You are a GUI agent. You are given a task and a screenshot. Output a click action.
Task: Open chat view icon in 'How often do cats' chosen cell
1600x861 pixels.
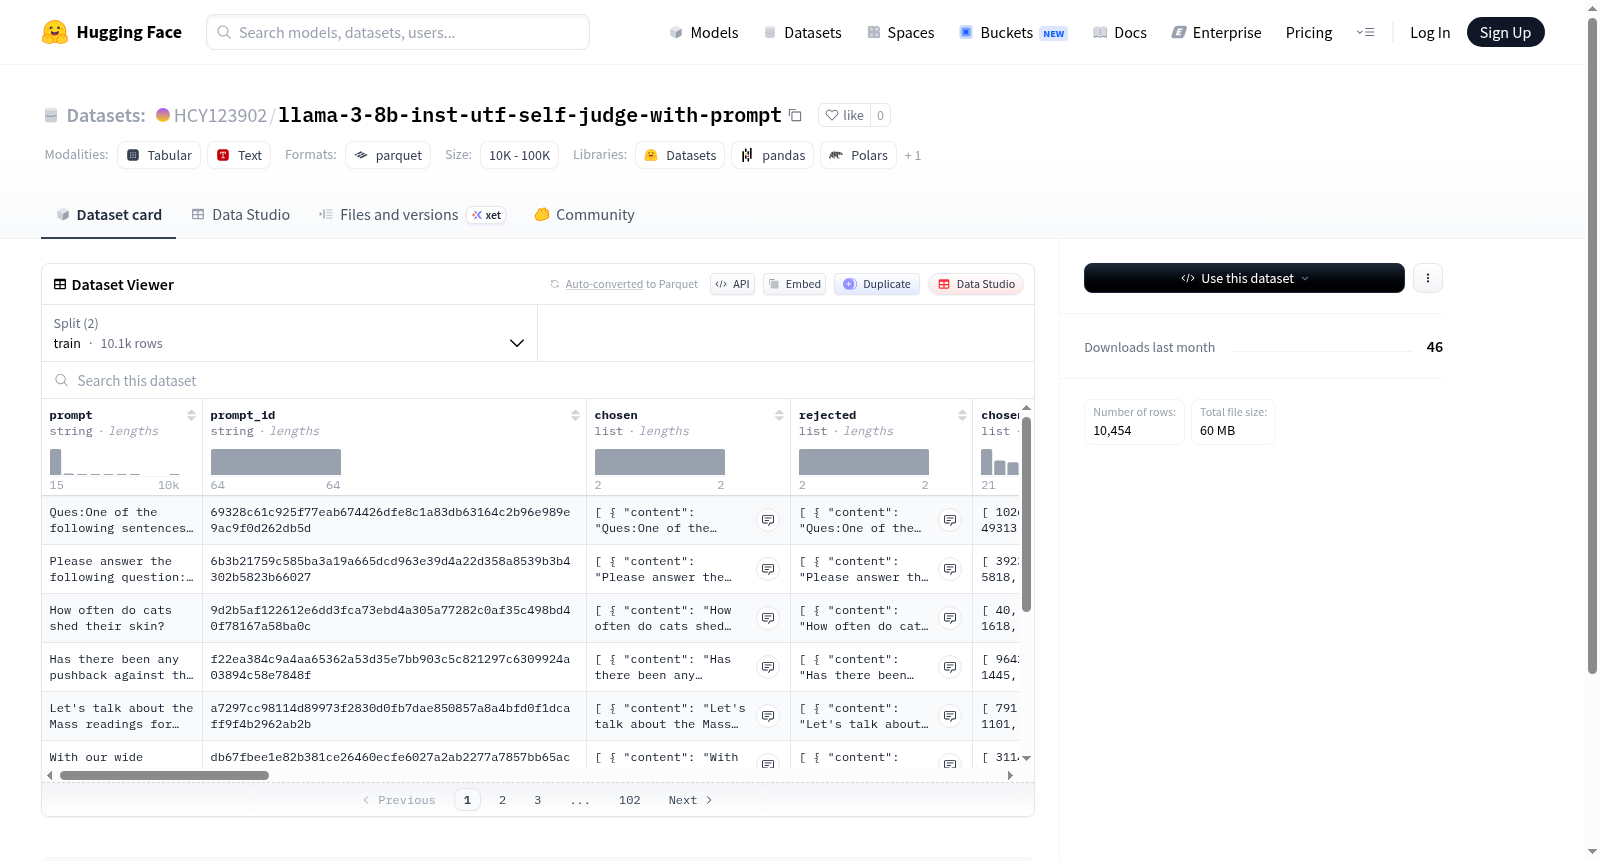768,618
